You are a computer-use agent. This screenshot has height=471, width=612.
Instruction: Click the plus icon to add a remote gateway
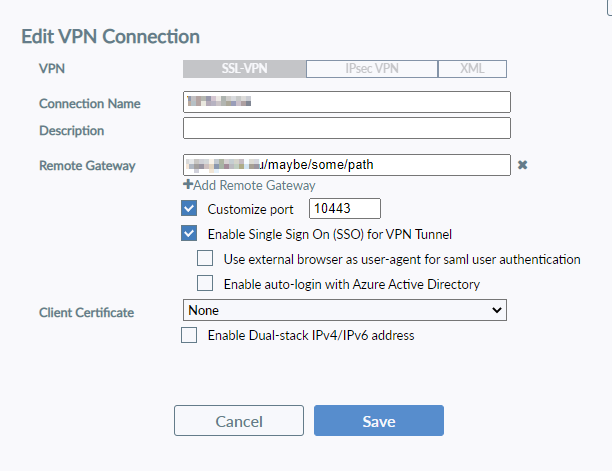click(x=188, y=186)
